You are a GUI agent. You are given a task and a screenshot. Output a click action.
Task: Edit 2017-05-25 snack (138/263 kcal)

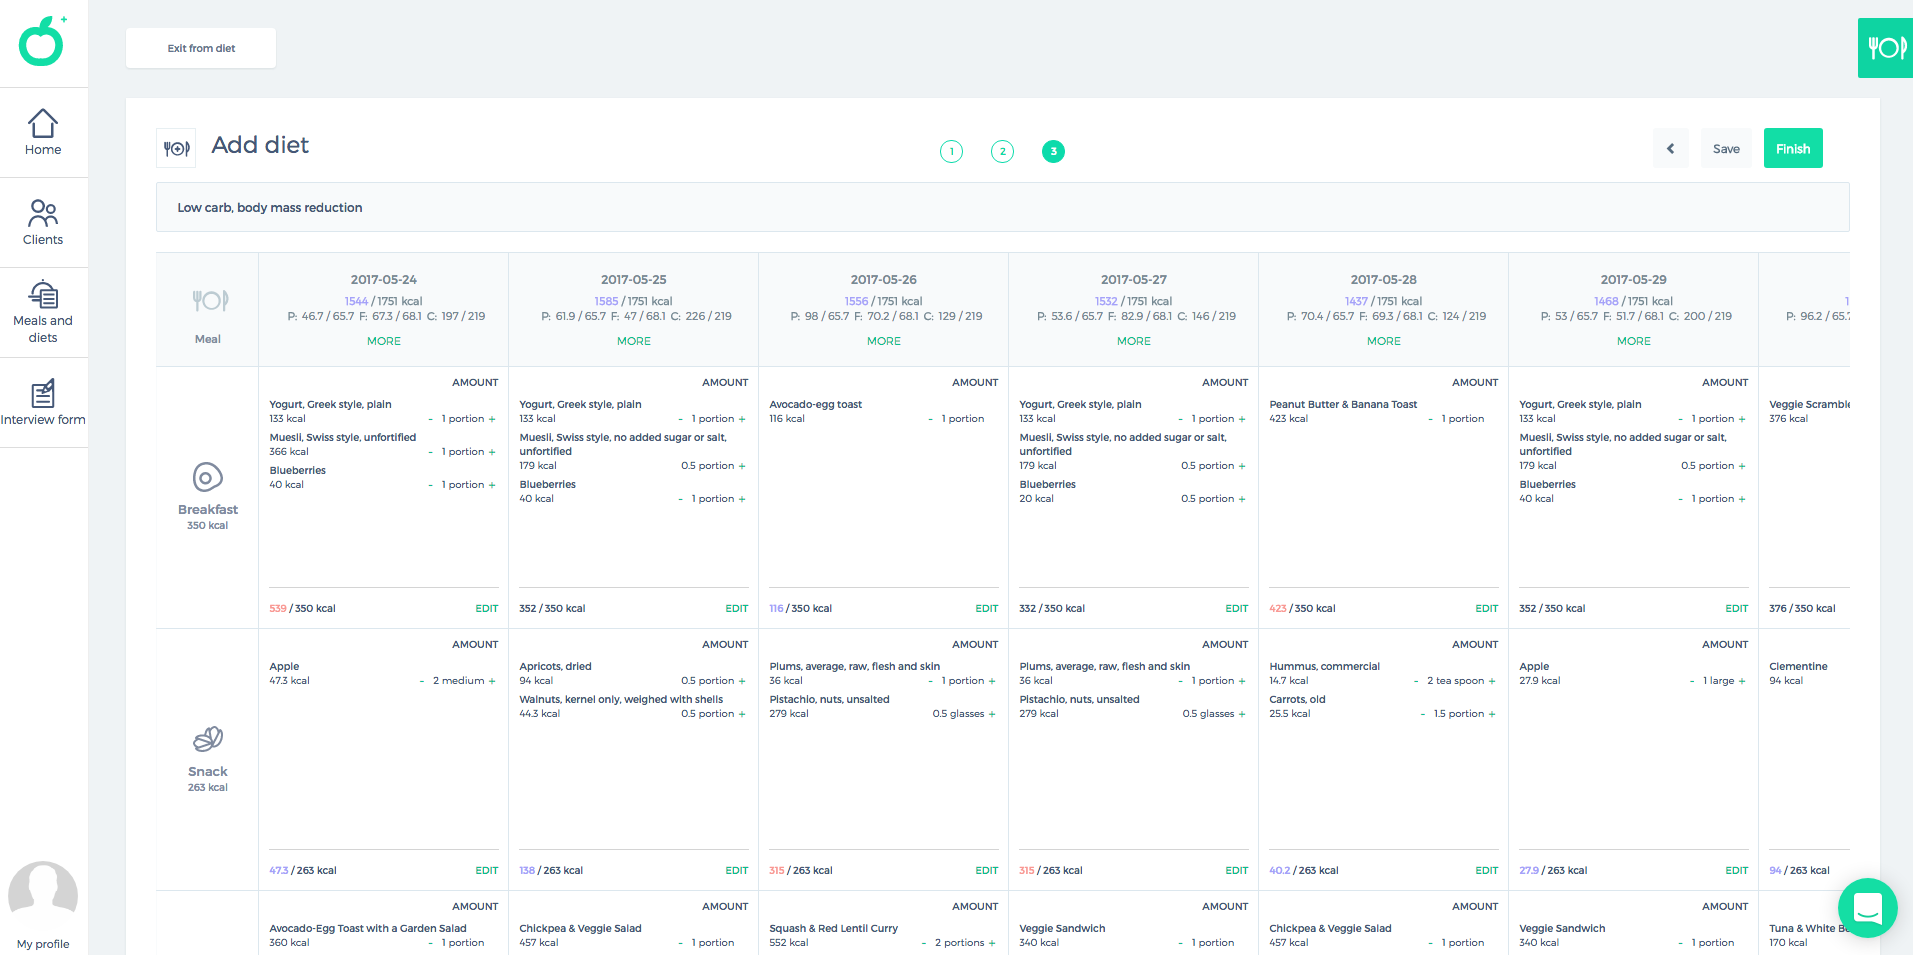tap(737, 871)
